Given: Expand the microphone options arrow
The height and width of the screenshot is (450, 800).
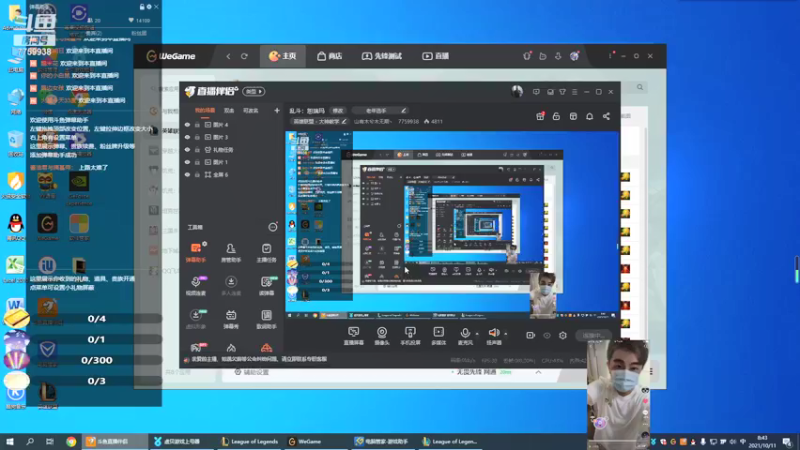Looking at the screenshot, I should point(477,334).
